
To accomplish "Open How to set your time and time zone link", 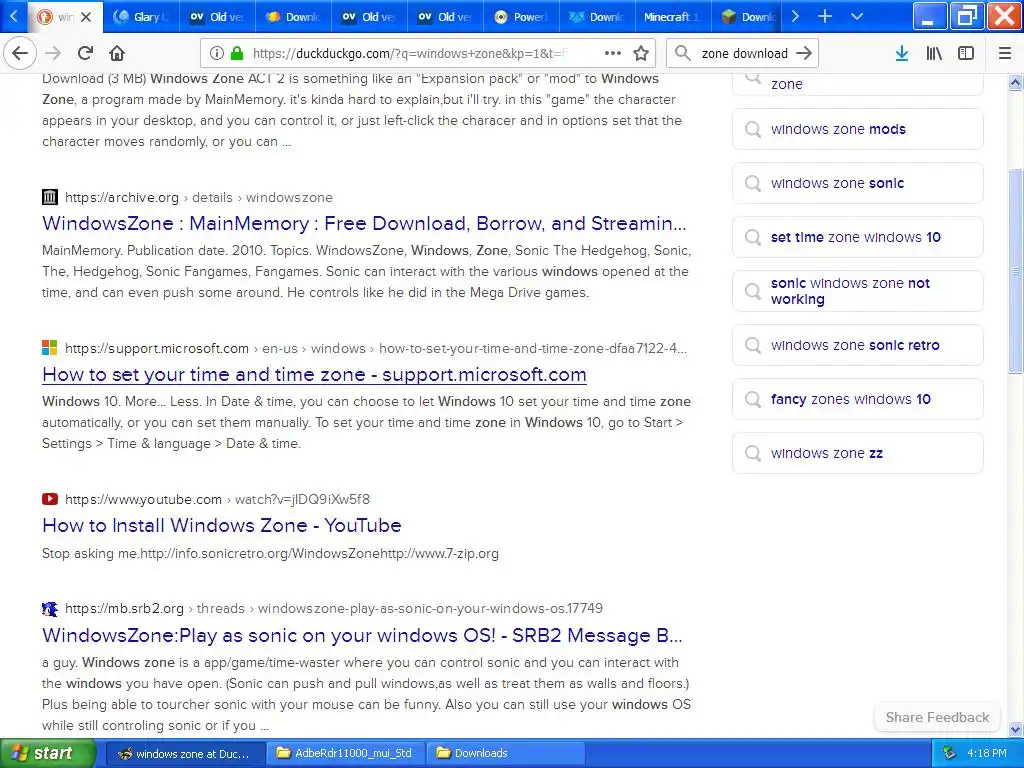I will (314, 374).
